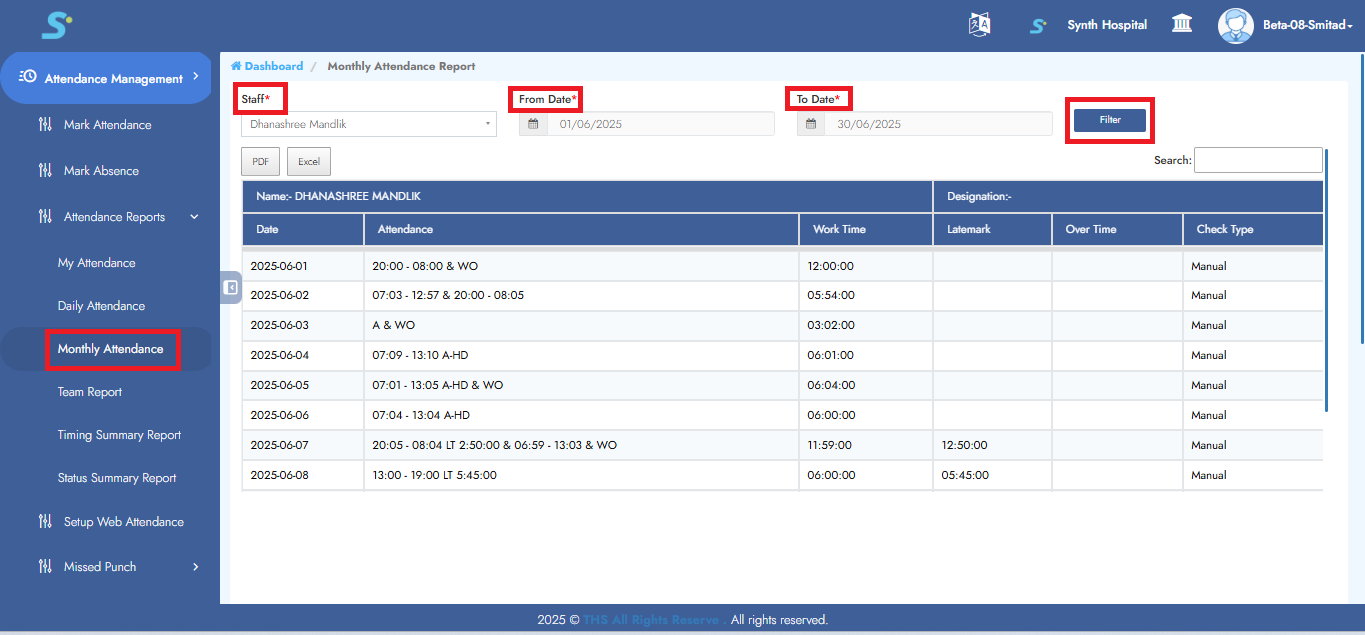Click into the Search input field
1365x635 pixels.
coord(1257,160)
